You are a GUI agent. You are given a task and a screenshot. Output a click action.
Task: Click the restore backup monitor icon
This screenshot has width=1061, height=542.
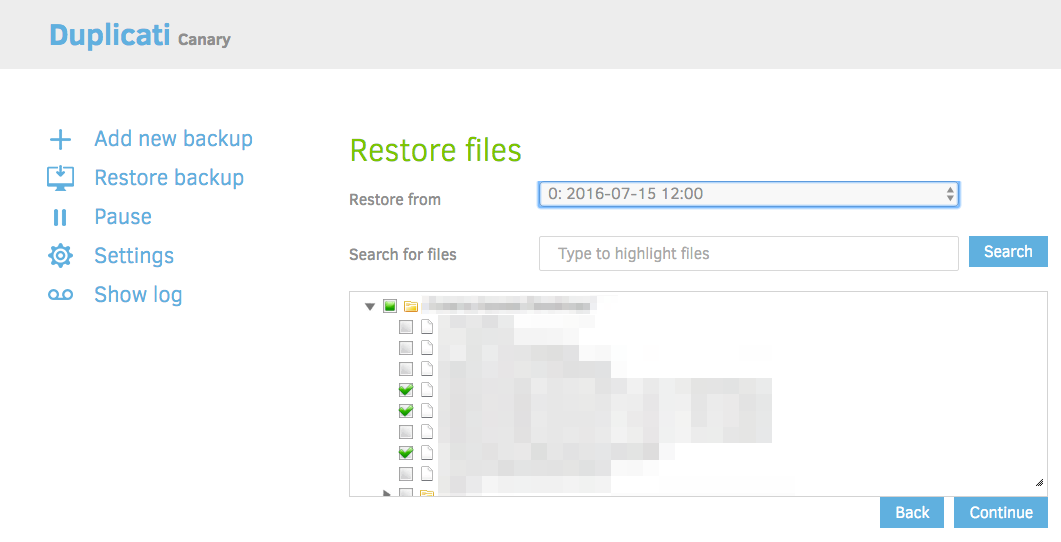coord(60,178)
